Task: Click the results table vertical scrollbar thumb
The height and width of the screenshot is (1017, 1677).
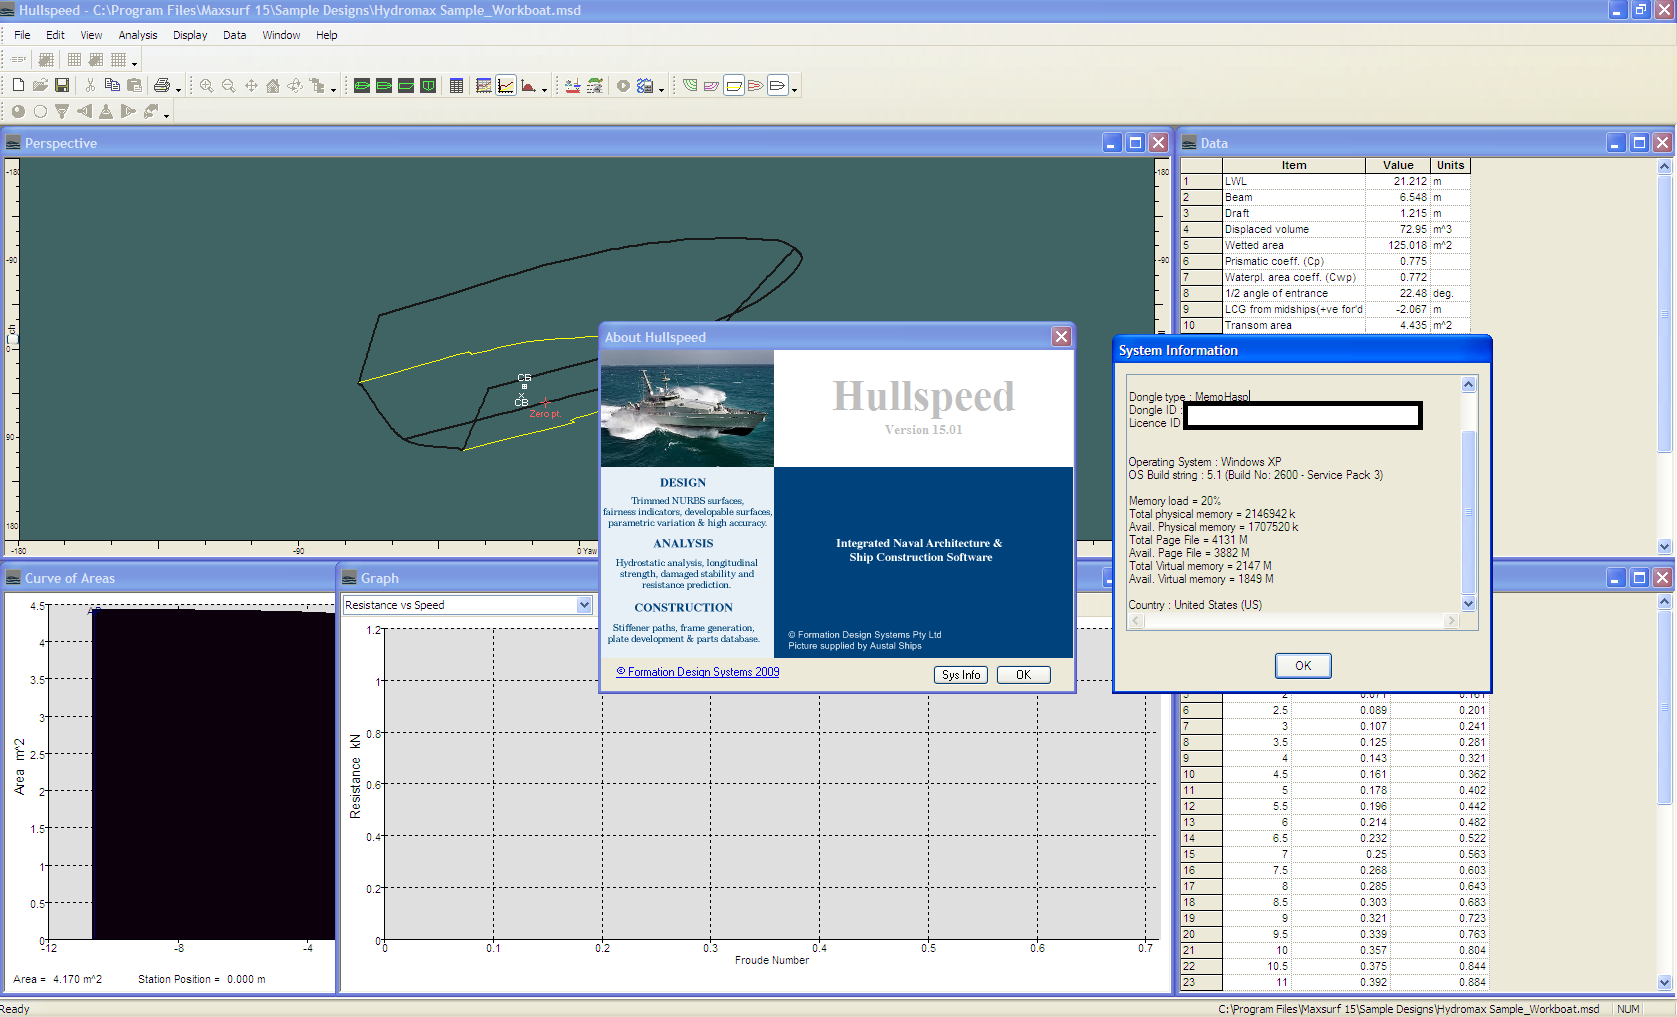Action: [1664, 707]
